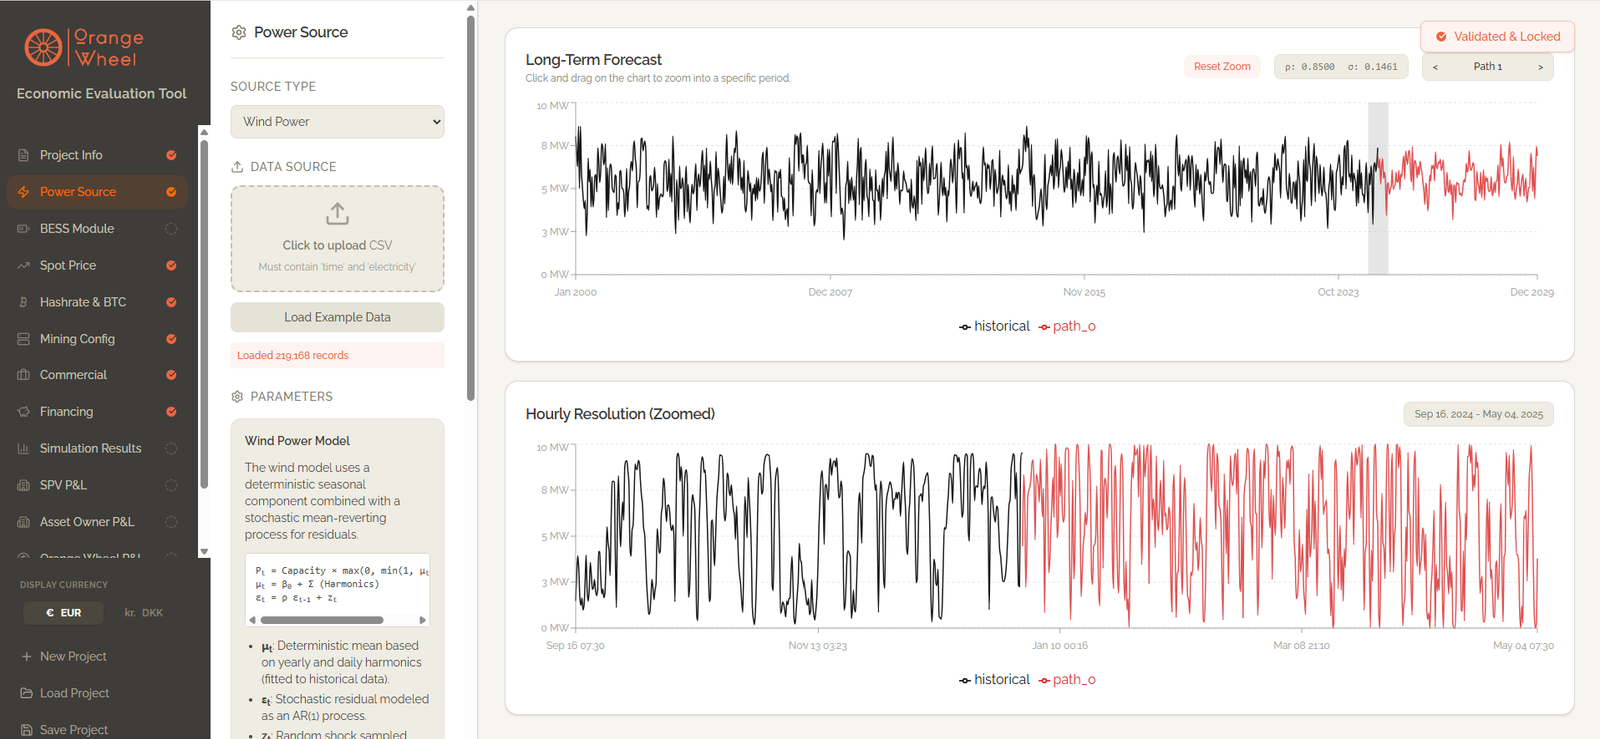Click the Save Project link
Viewport: 1600px width, 739px height.
pos(65,730)
